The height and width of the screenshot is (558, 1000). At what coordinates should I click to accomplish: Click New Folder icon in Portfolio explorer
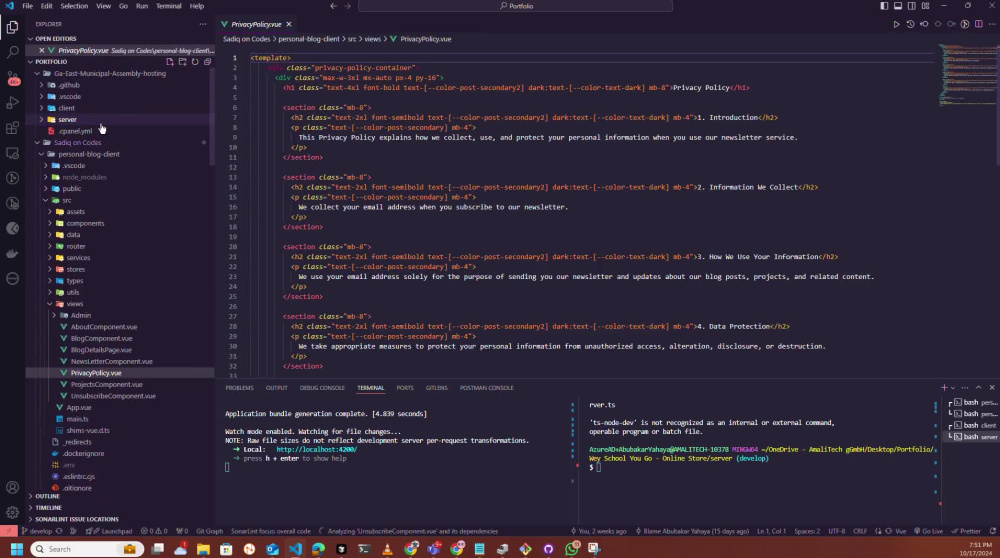tap(182, 62)
